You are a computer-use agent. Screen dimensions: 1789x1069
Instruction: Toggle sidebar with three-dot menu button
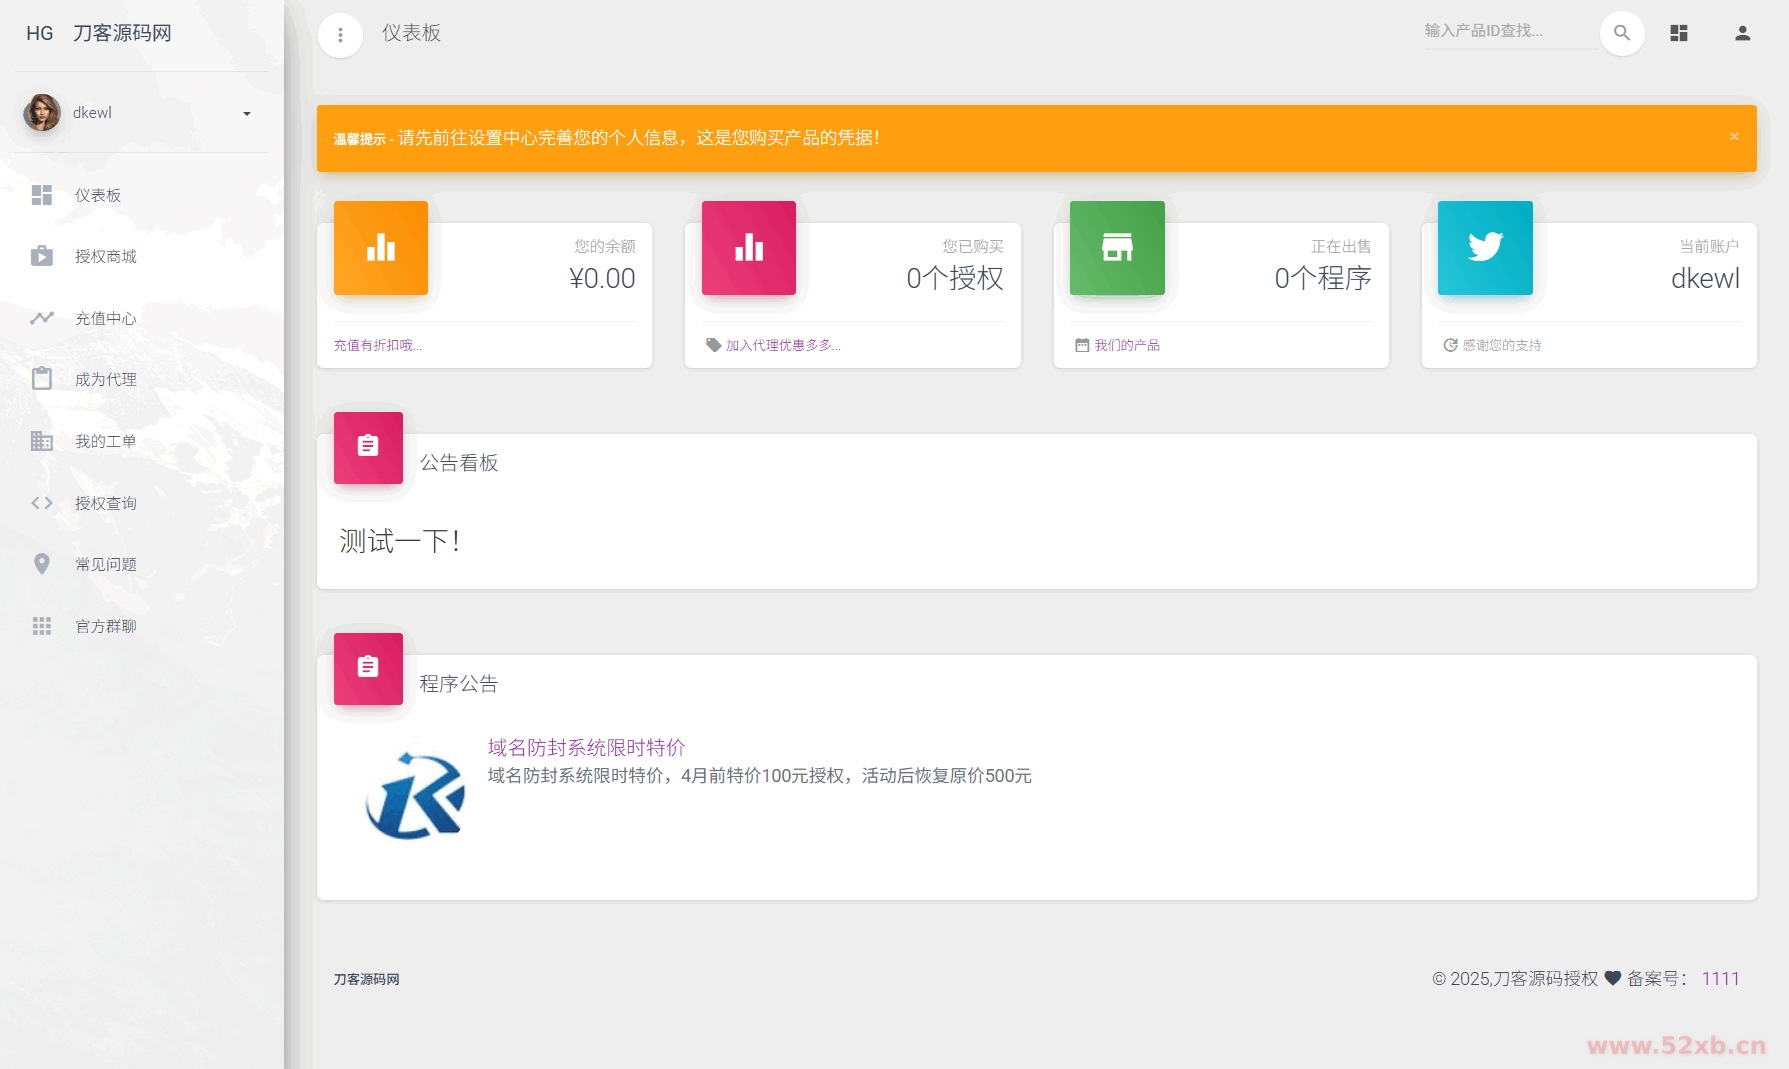(340, 35)
